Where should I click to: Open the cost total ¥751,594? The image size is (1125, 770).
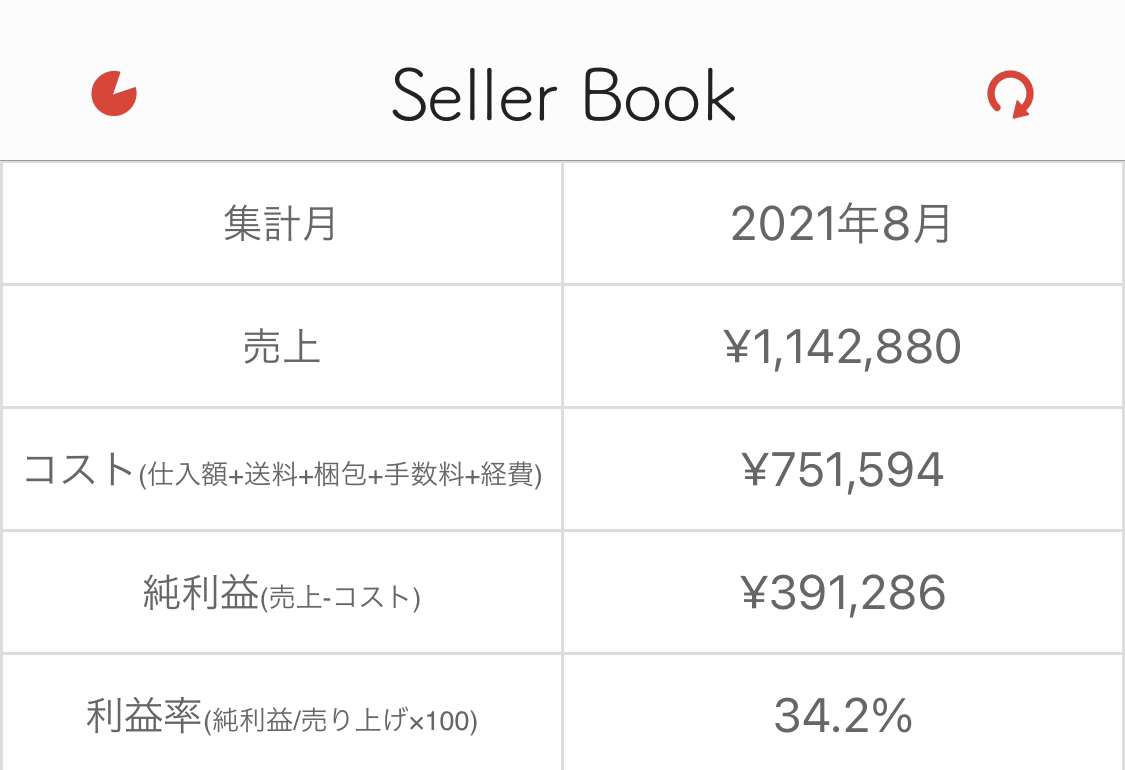click(x=843, y=470)
